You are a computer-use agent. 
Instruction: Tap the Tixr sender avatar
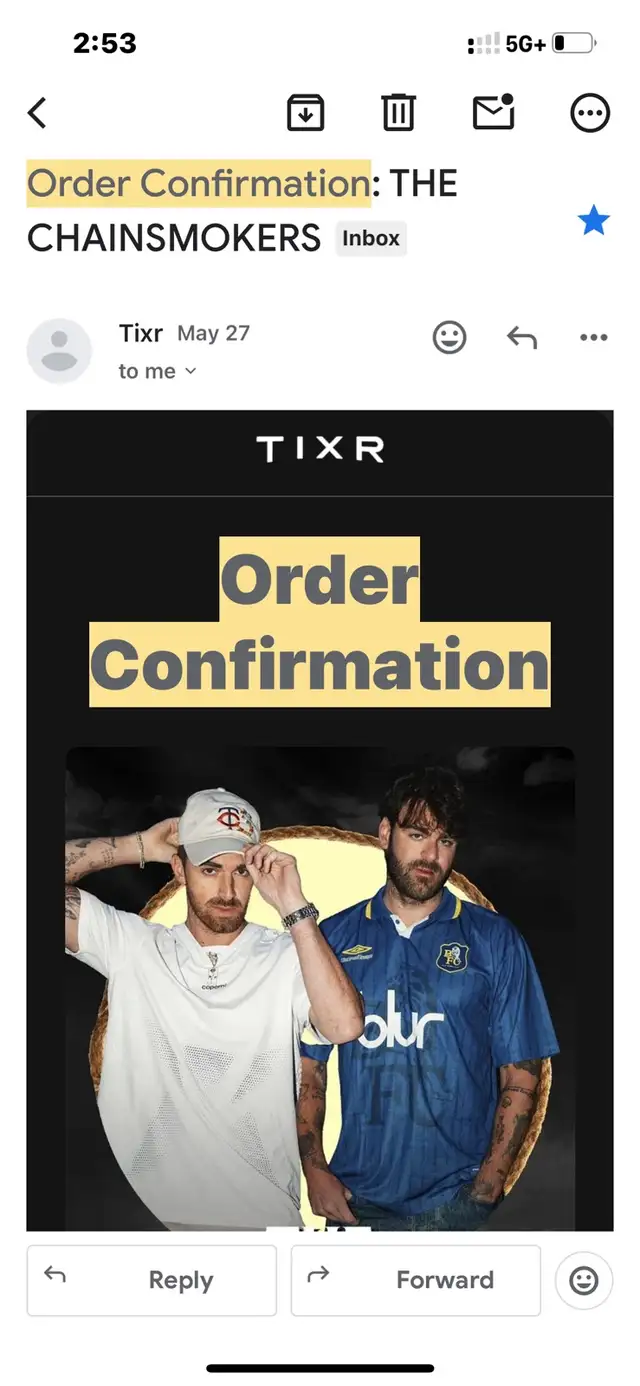pyautogui.click(x=59, y=351)
